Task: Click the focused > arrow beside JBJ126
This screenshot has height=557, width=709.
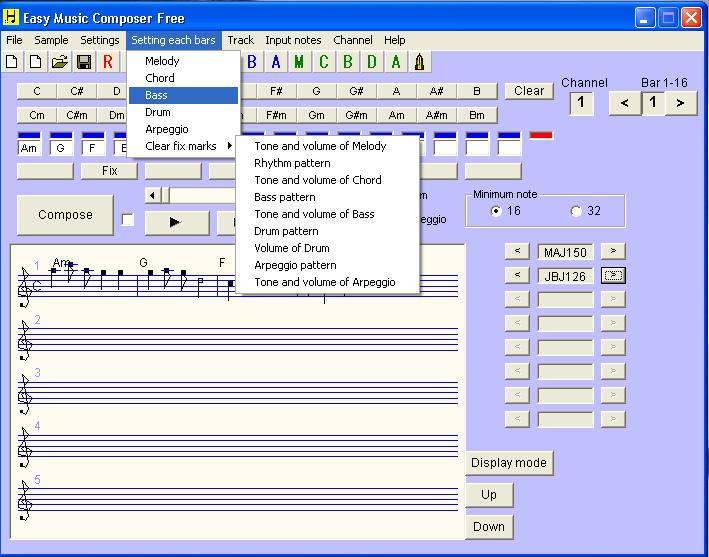Action: click(613, 275)
